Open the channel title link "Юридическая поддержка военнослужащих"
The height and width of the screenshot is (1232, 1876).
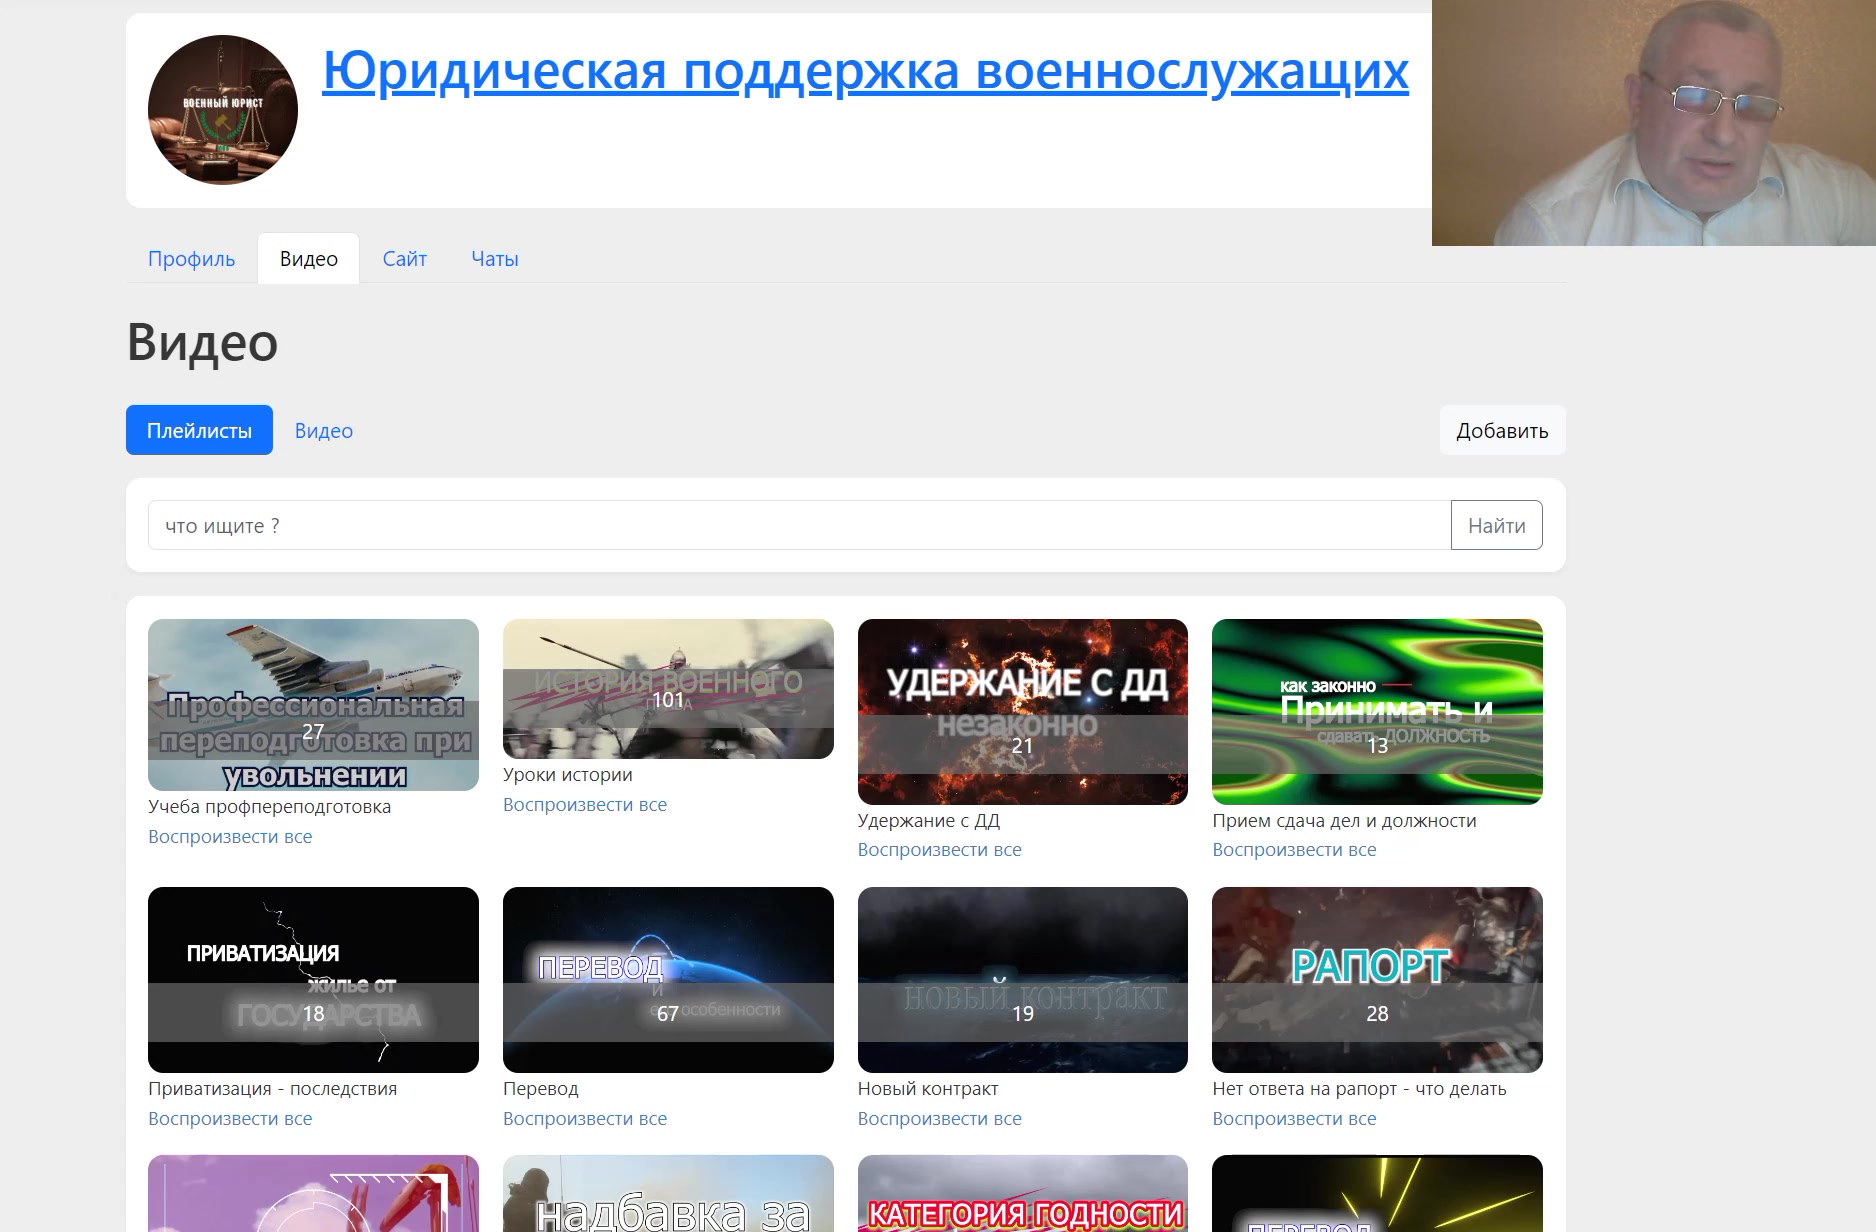coord(865,70)
